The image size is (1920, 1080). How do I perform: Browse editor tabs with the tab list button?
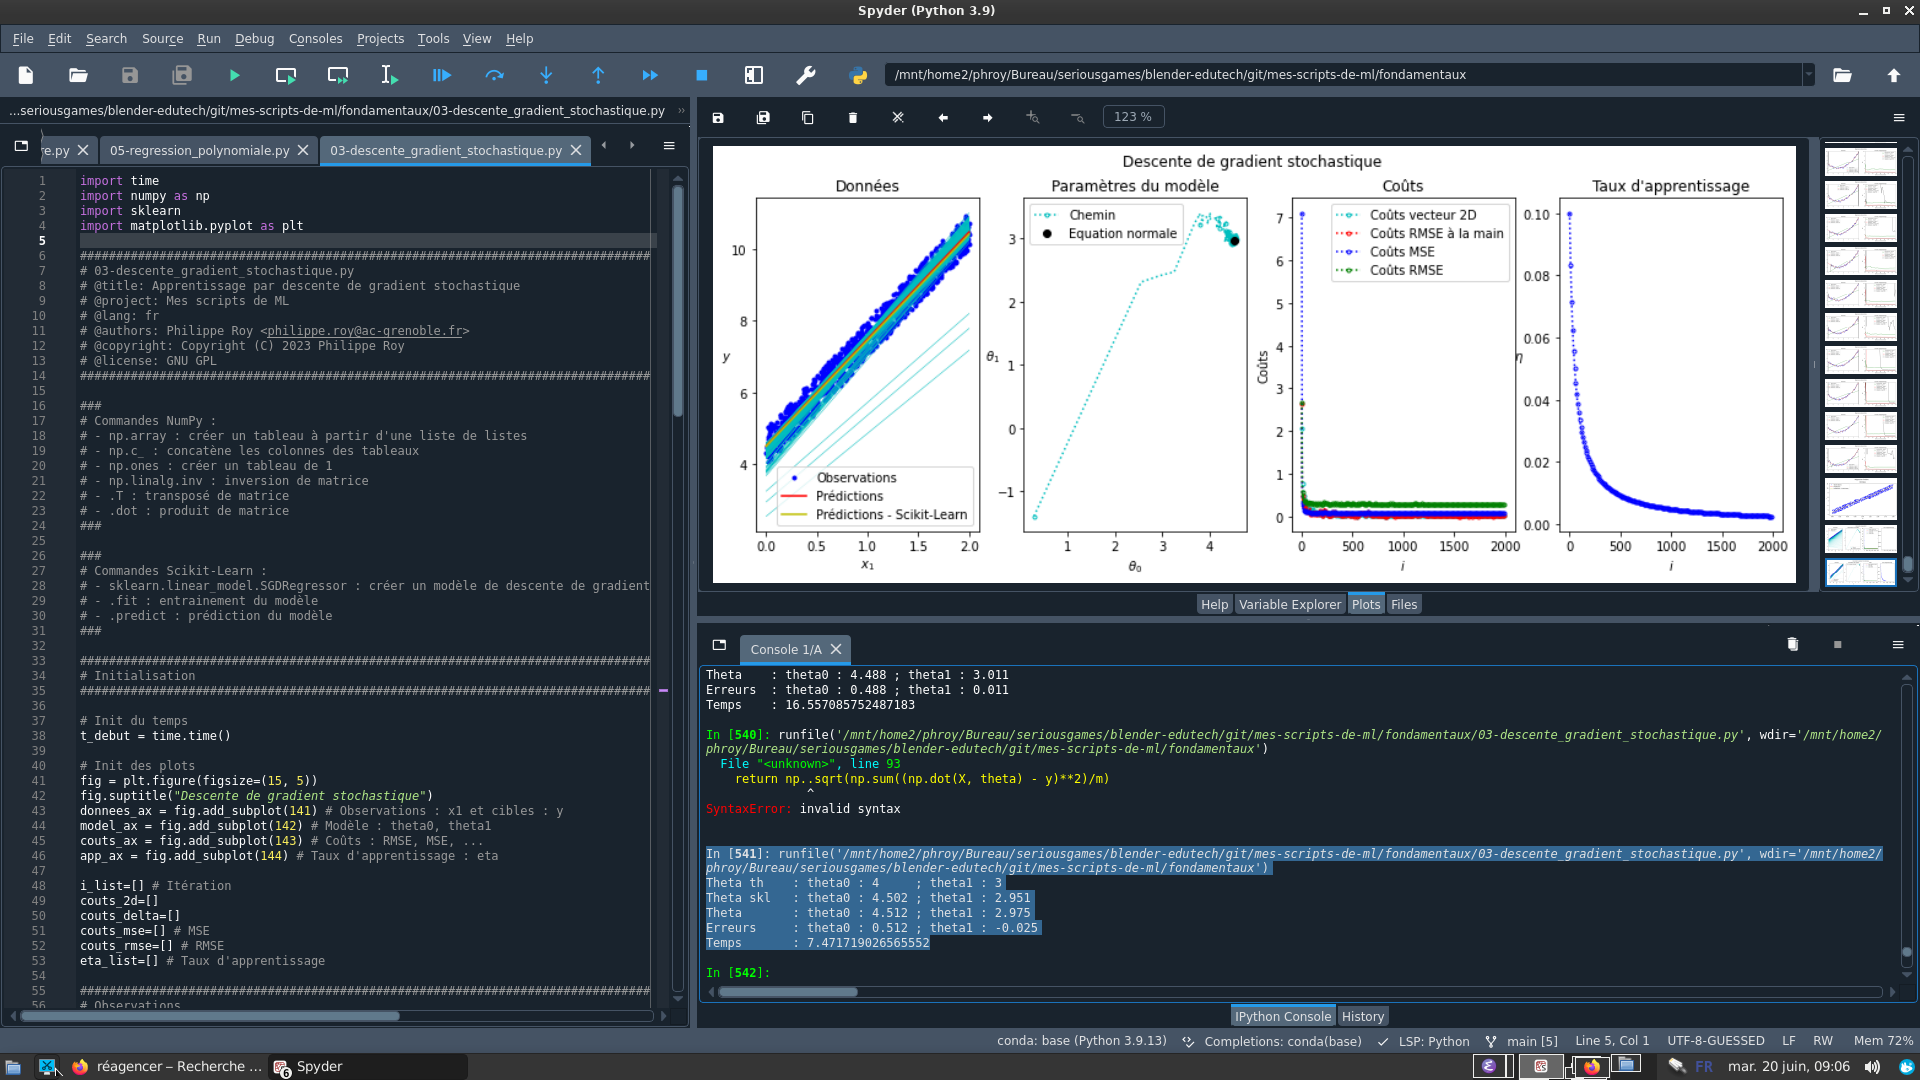click(x=21, y=146)
